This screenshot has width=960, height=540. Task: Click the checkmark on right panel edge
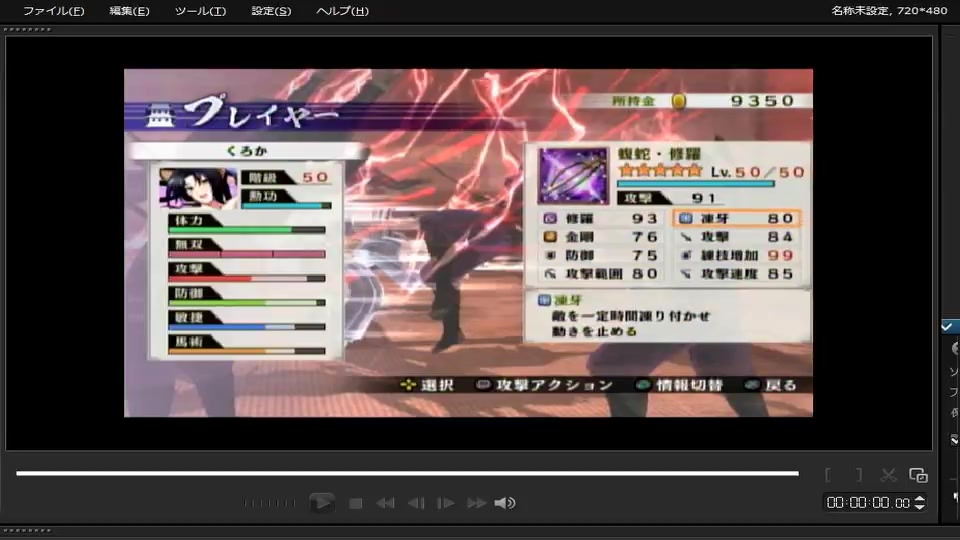[x=947, y=326]
